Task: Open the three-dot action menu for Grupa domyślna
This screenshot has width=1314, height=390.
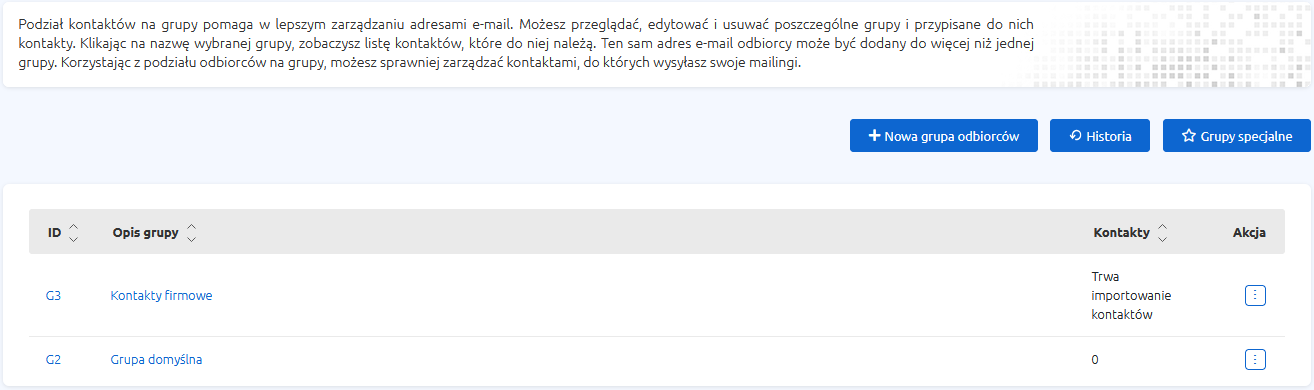Action: coord(1256,359)
